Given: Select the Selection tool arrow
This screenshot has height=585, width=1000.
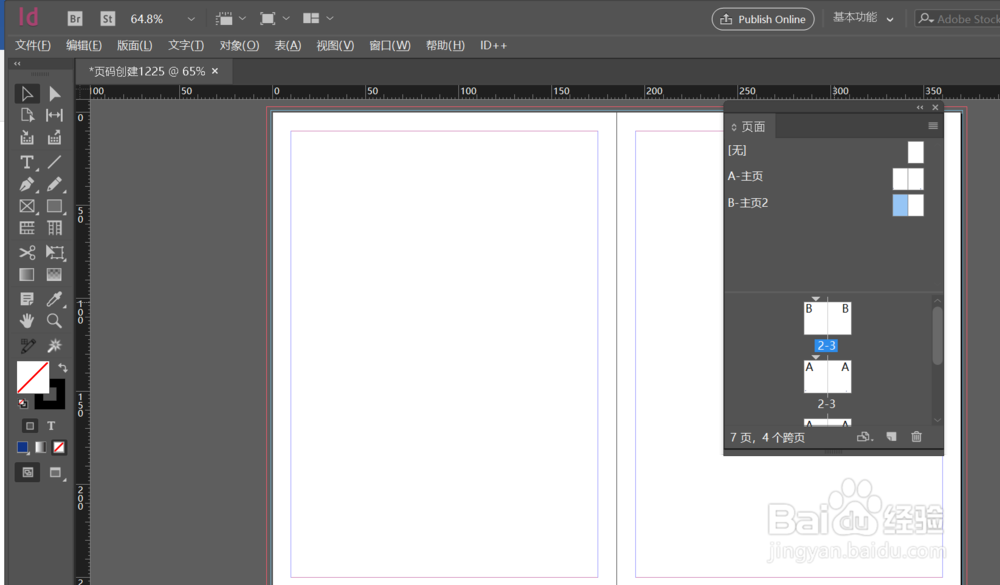Looking at the screenshot, I should (x=27, y=94).
